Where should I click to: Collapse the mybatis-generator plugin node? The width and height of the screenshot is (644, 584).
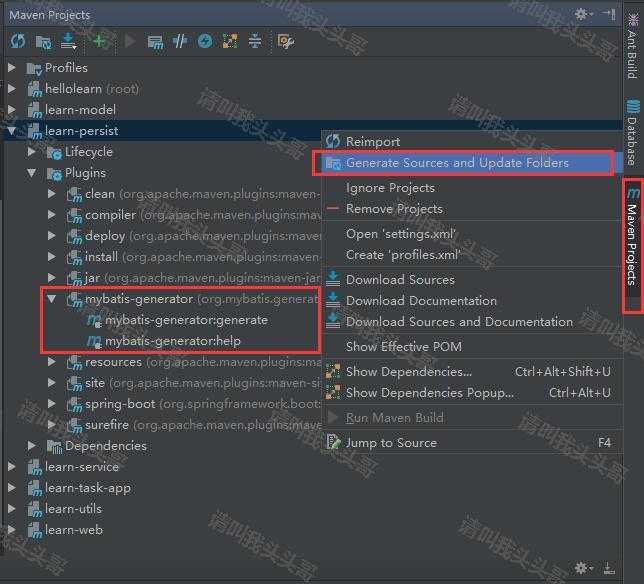tap(52, 299)
